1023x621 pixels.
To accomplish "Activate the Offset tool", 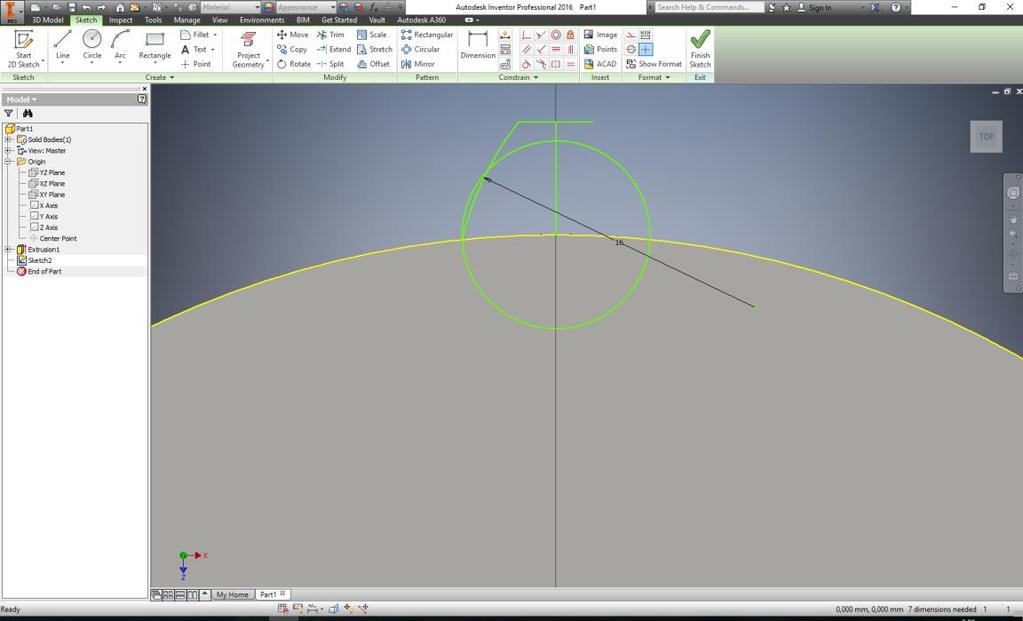I will click(373, 64).
